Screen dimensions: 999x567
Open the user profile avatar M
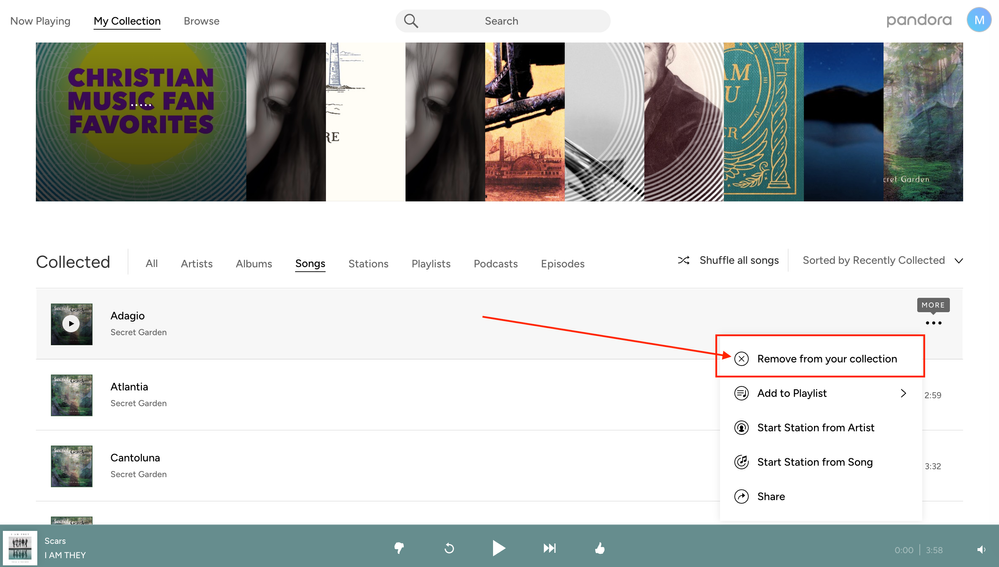[x=979, y=20]
